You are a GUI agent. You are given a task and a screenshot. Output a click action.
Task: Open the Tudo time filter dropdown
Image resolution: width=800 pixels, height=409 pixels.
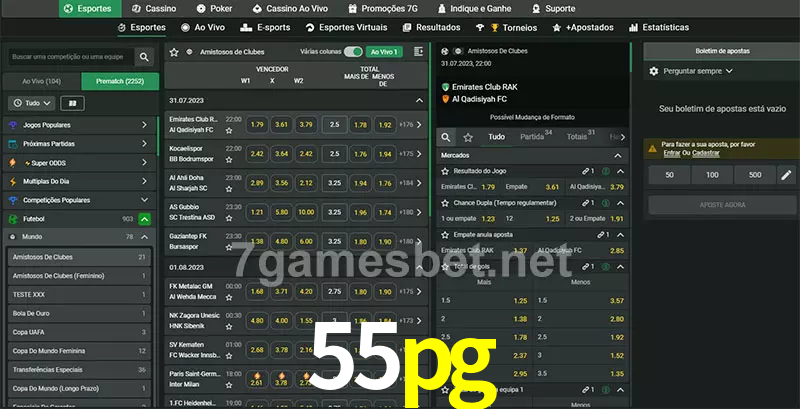coord(31,103)
